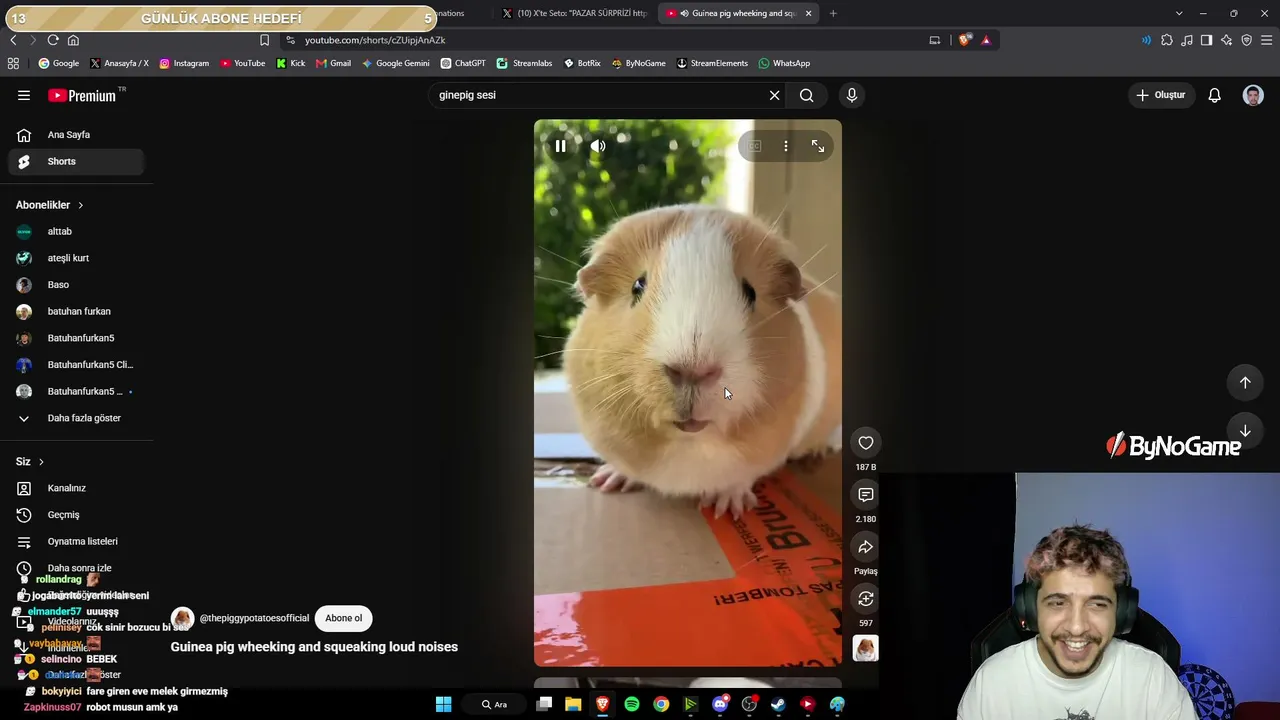Select Shorts in the sidebar
The image size is (1280, 720).
tap(76, 161)
